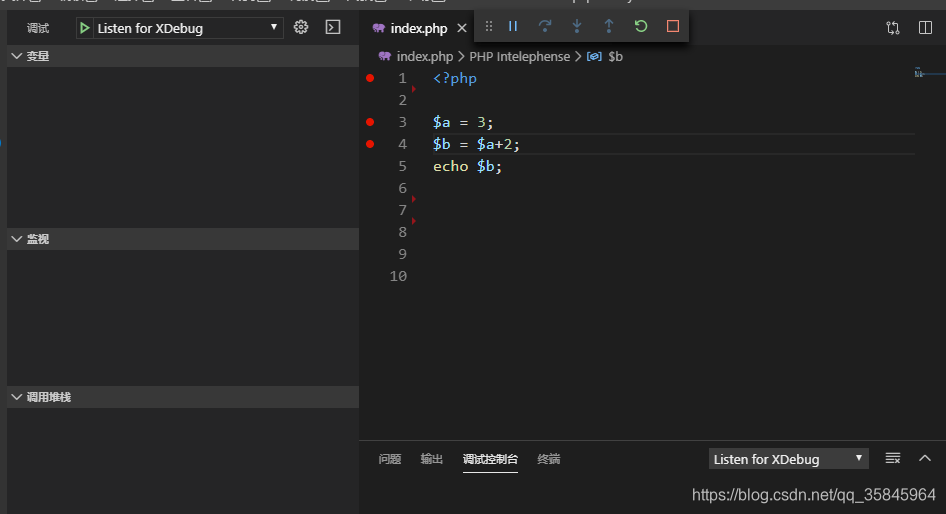Viewport: 946px width, 514px height.
Task: Toggle breakpoint on line 1
Action: point(370,78)
